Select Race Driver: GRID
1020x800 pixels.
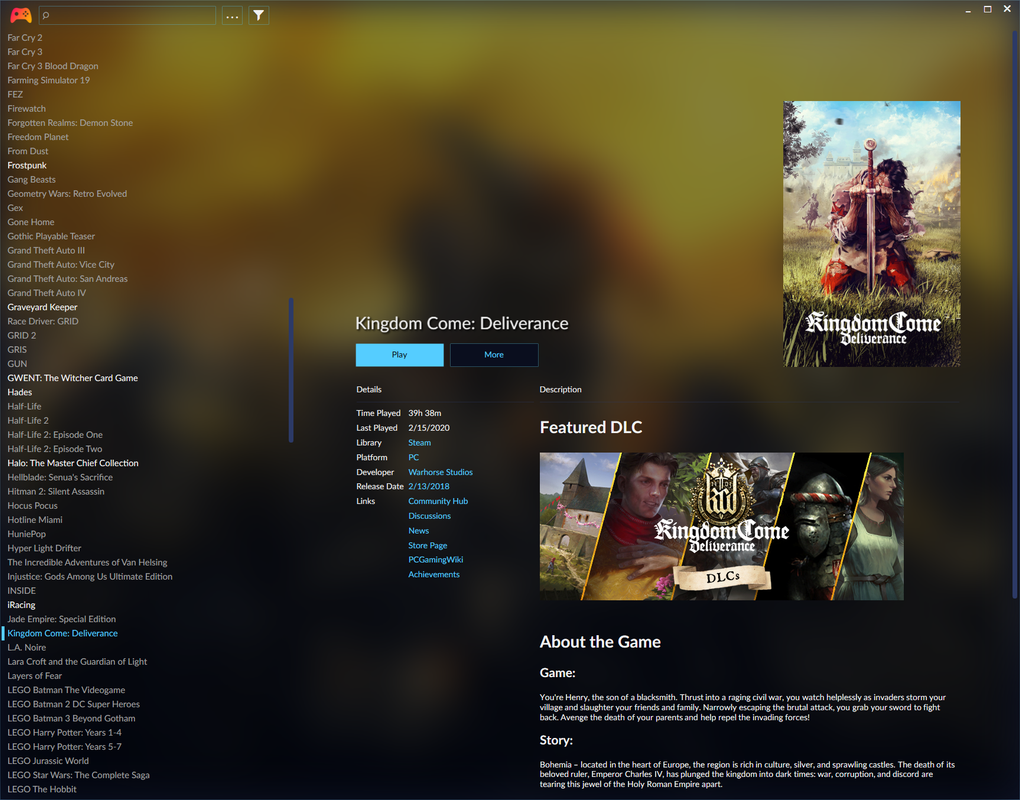42,321
